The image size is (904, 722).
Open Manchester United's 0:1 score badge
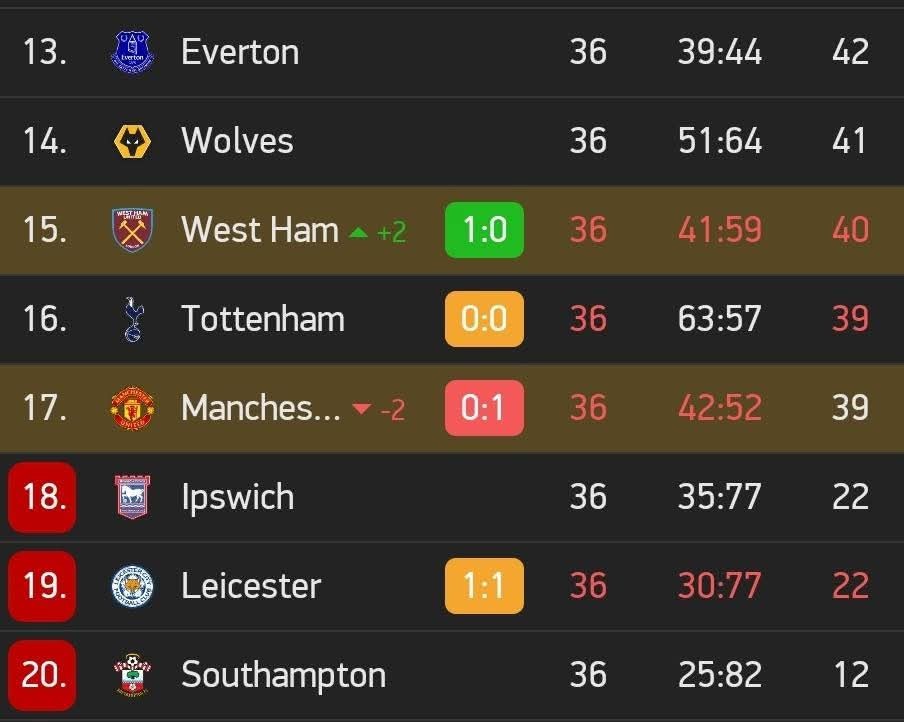point(484,408)
